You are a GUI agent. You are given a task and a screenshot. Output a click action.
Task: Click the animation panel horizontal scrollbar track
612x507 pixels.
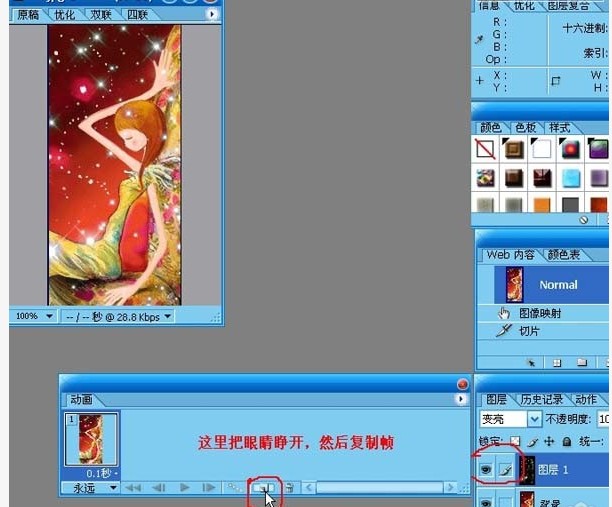click(x=379, y=487)
